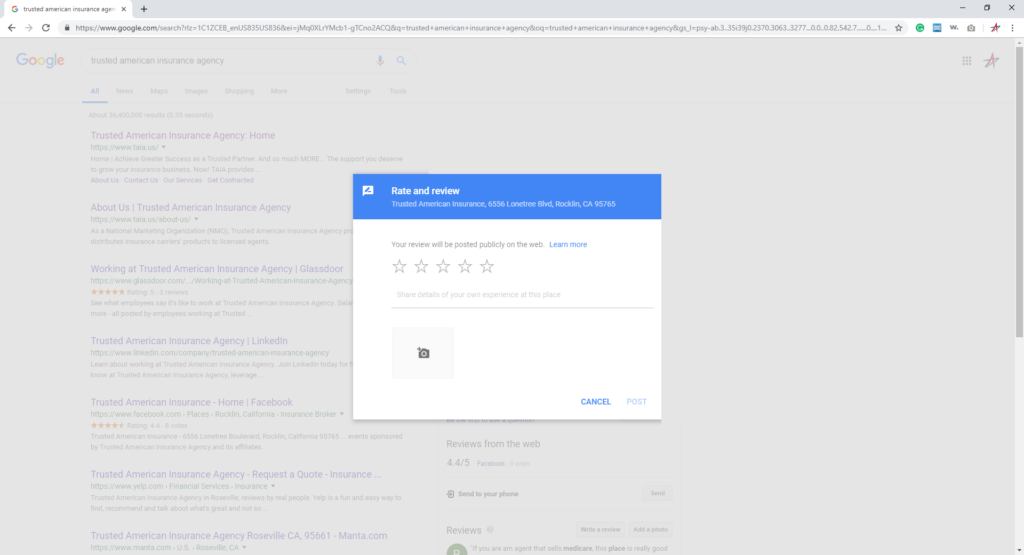Open the Facebook reviews from the web link
Screen dimensions: 1024x555
tap(490, 464)
